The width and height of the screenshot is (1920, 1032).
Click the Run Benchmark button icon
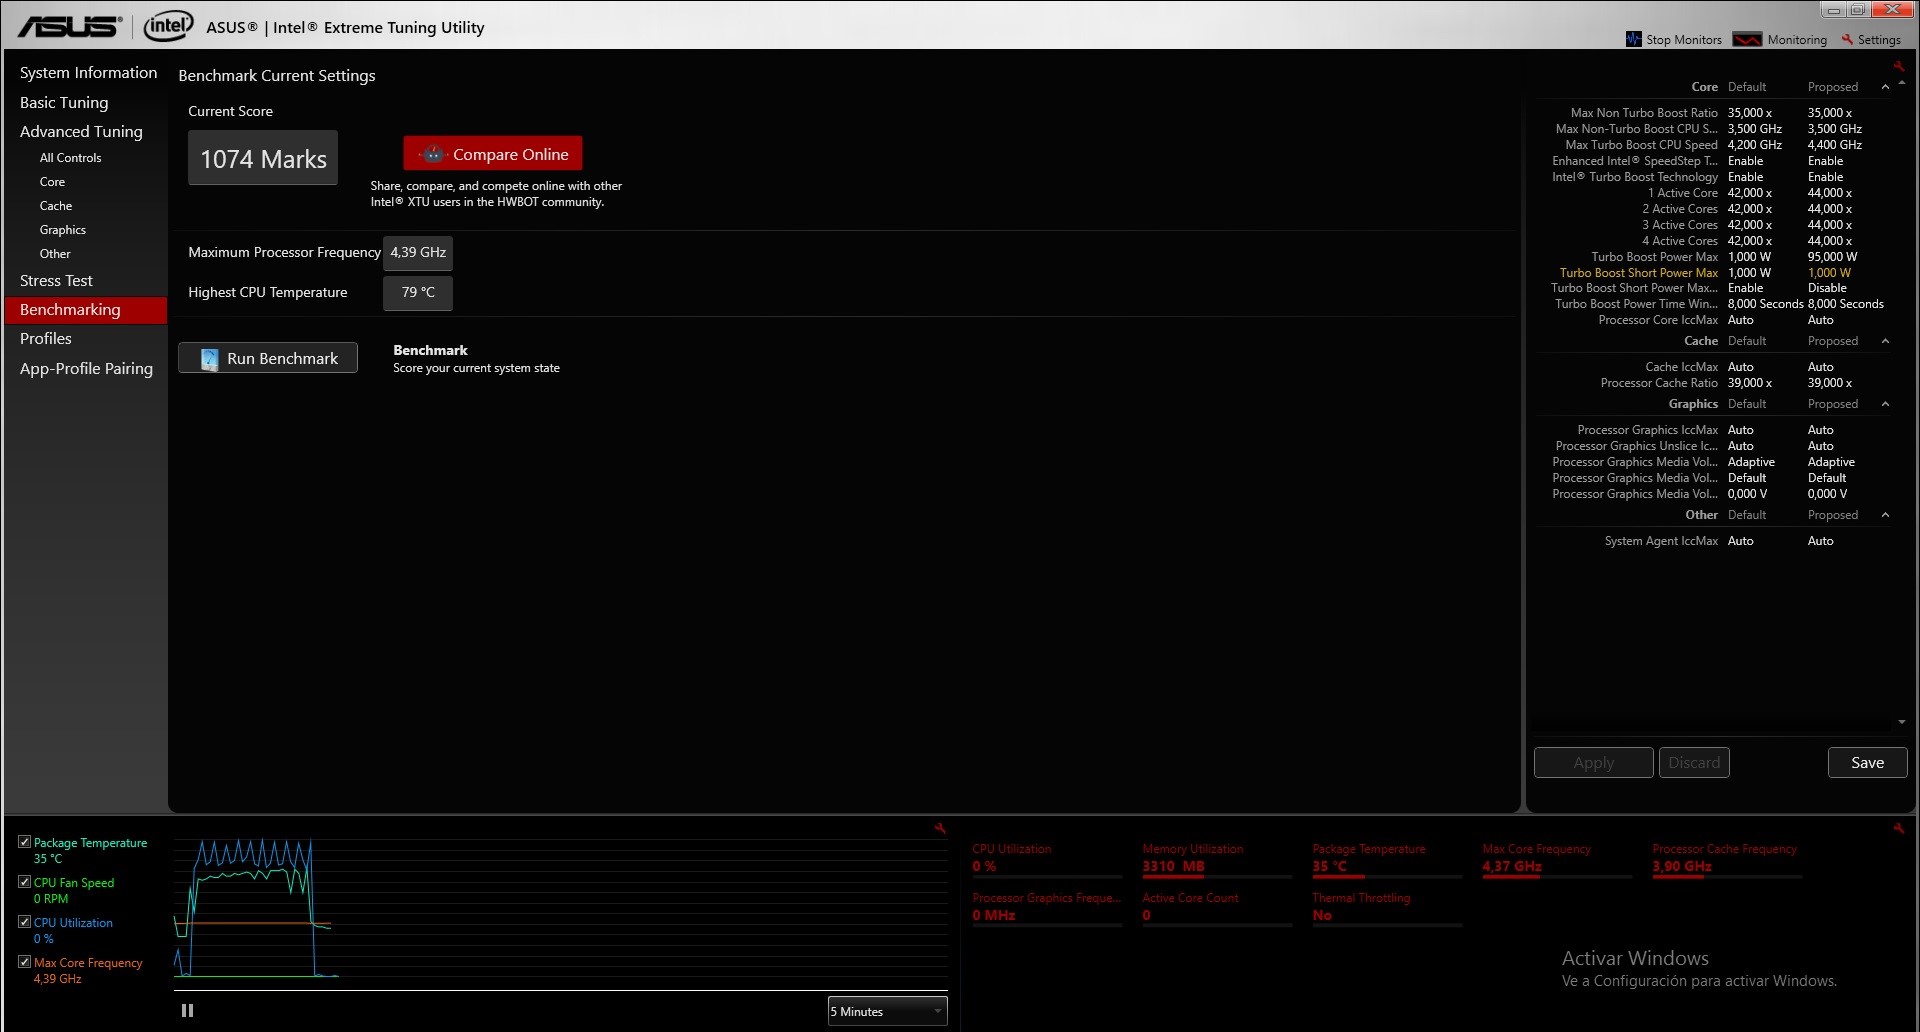(x=209, y=359)
